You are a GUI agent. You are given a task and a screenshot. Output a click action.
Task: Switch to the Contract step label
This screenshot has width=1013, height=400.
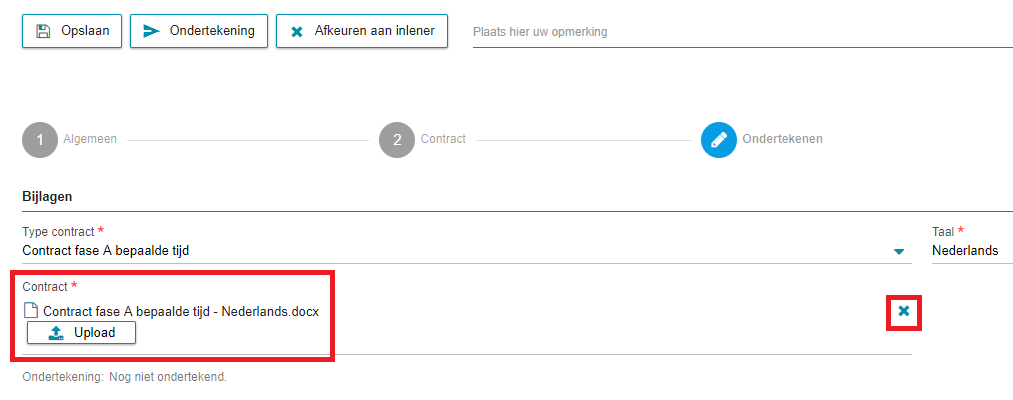pyautogui.click(x=443, y=139)
